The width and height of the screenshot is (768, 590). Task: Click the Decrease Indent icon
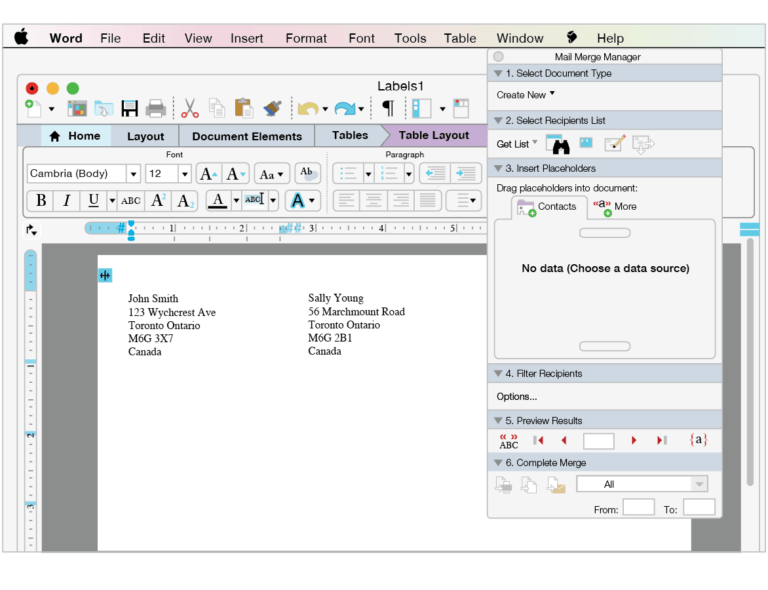coord(435,173)
